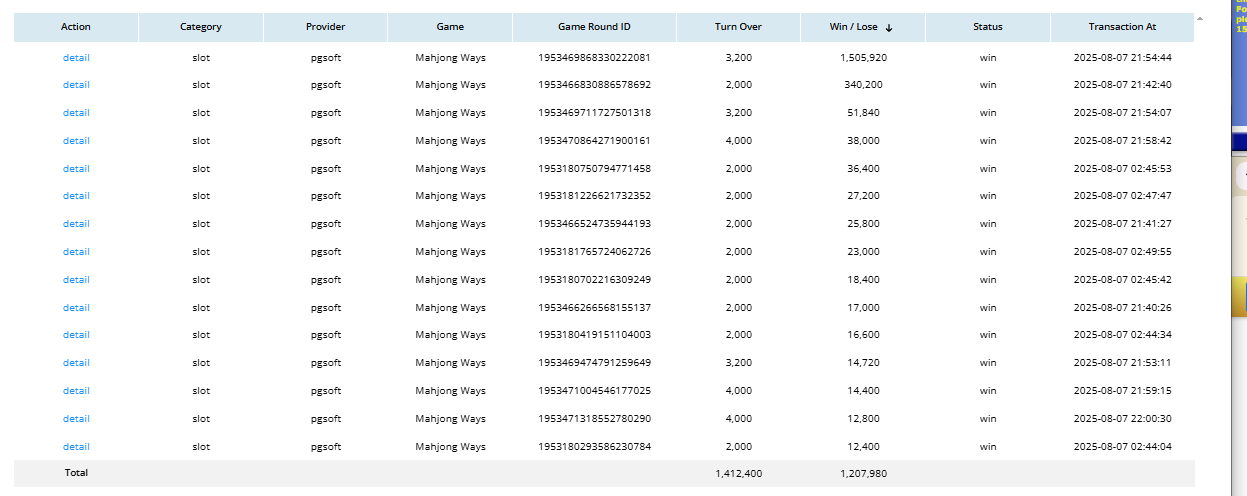Click the Provider column header

tap(326, 27)
